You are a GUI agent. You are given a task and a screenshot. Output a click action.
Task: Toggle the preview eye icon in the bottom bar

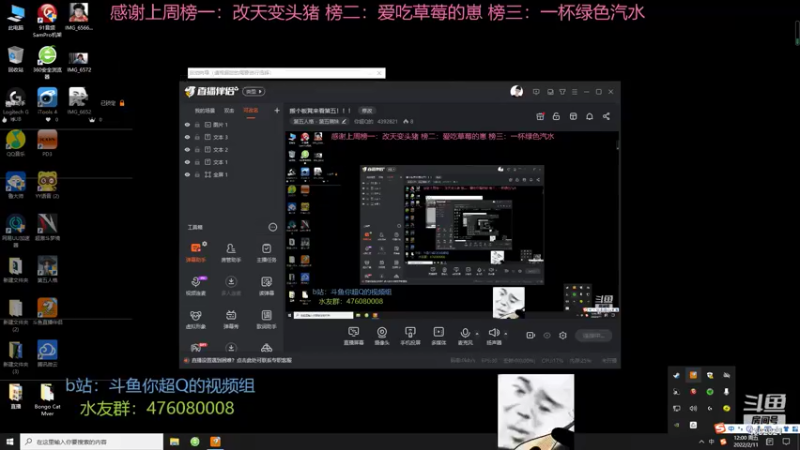(547, 335)
